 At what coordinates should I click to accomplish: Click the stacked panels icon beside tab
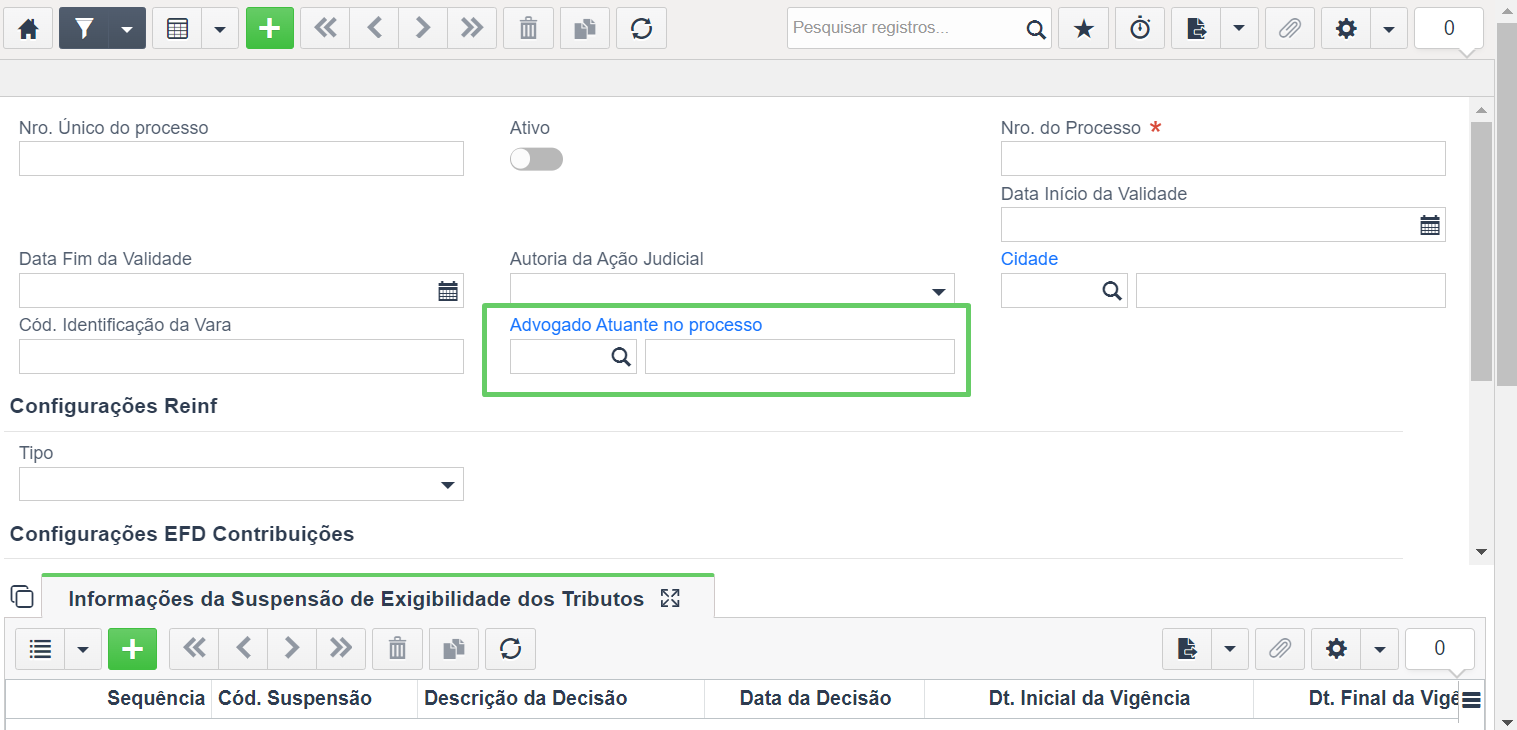[x=22, y=597]
